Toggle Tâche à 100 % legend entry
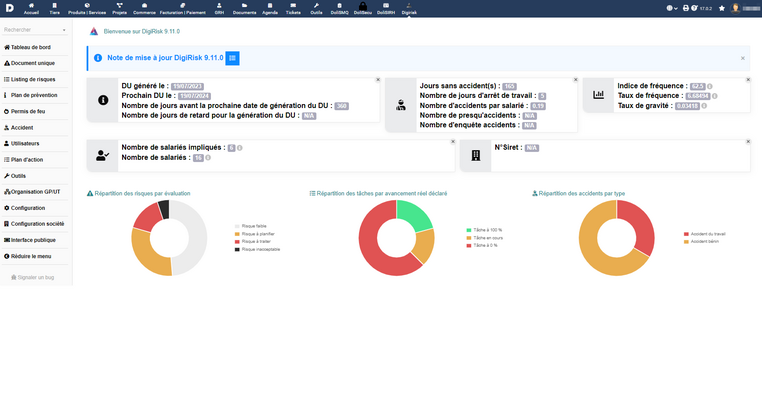 [484, 230]
